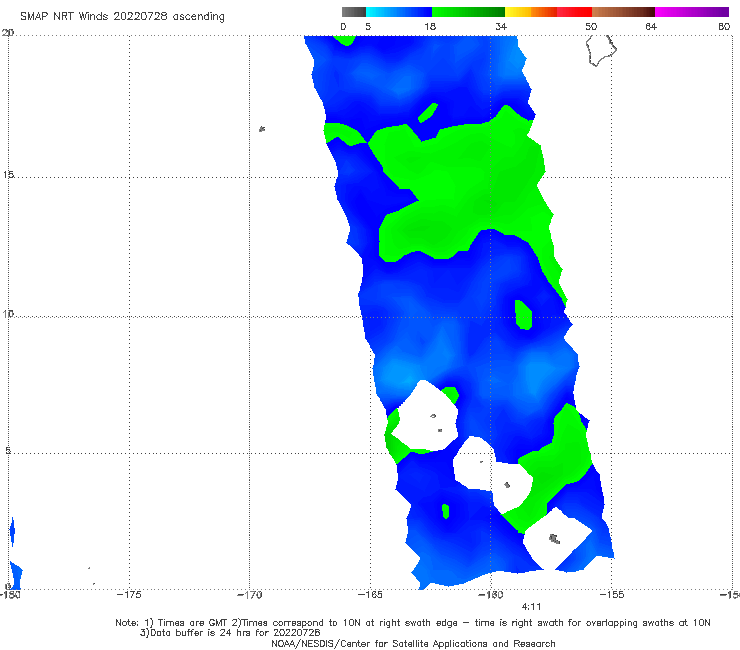Click the longitude label -175
This screenshot has width=740, height=650.
129,595
